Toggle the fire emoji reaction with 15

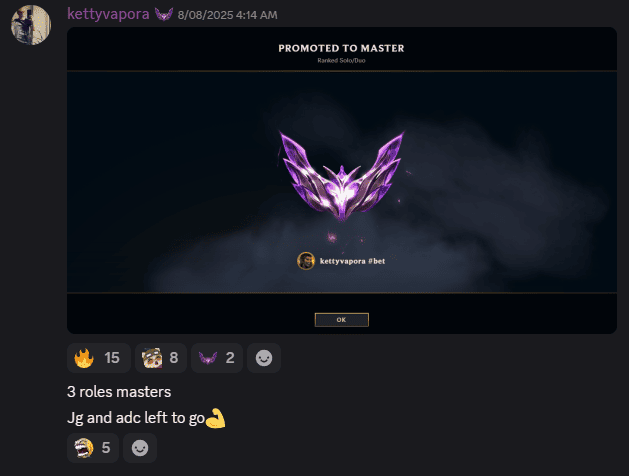pyautogui.click(x=99, y=358)
